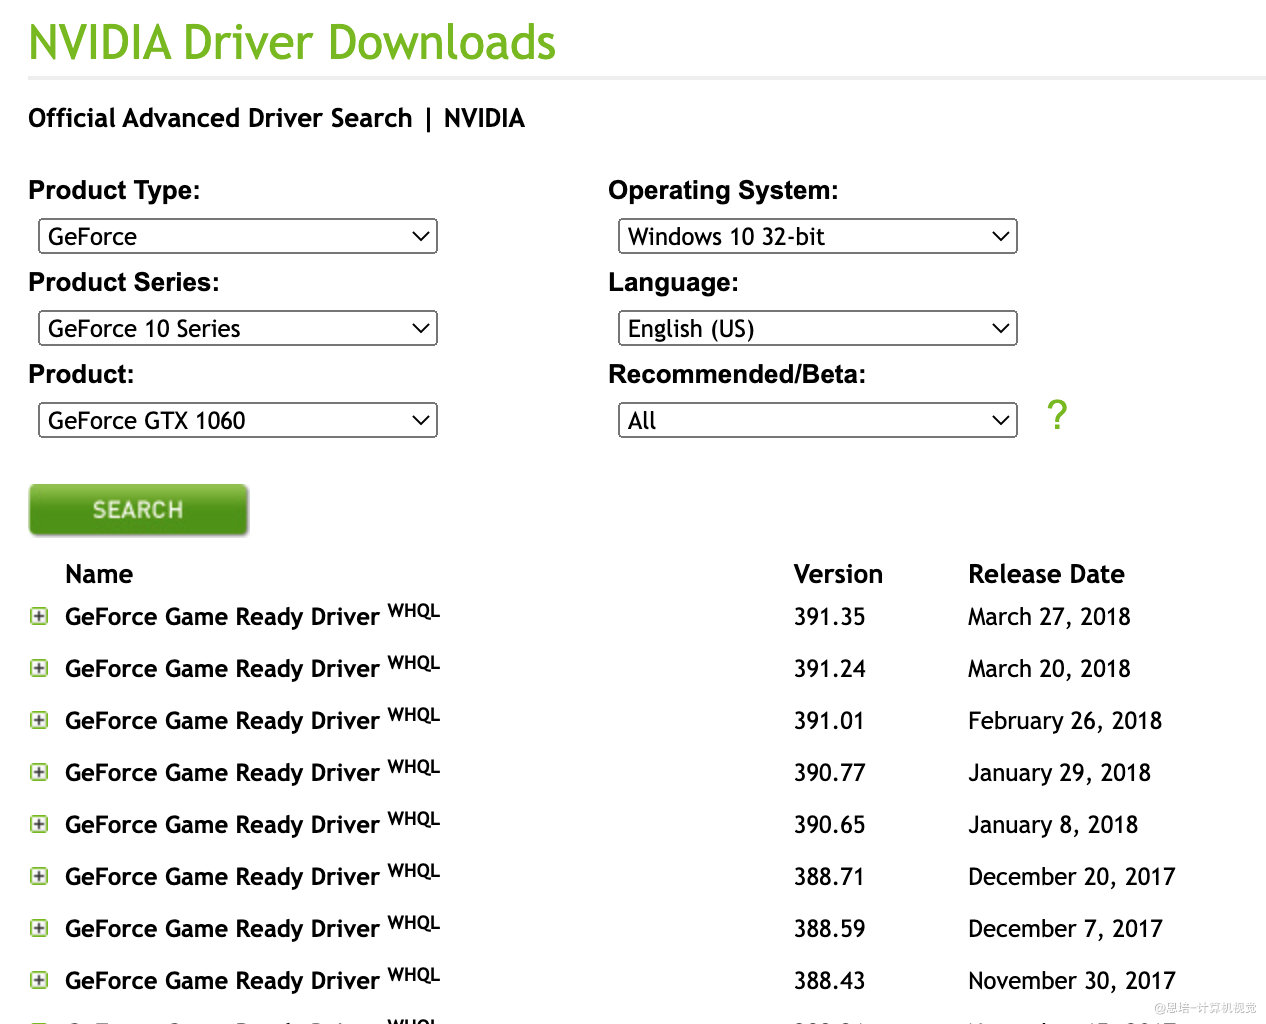Open GeForce Game Ready Driver dated March 27, 2018
The width and height of the screenshot is (1266, 1024).
[x=252, y=615]
